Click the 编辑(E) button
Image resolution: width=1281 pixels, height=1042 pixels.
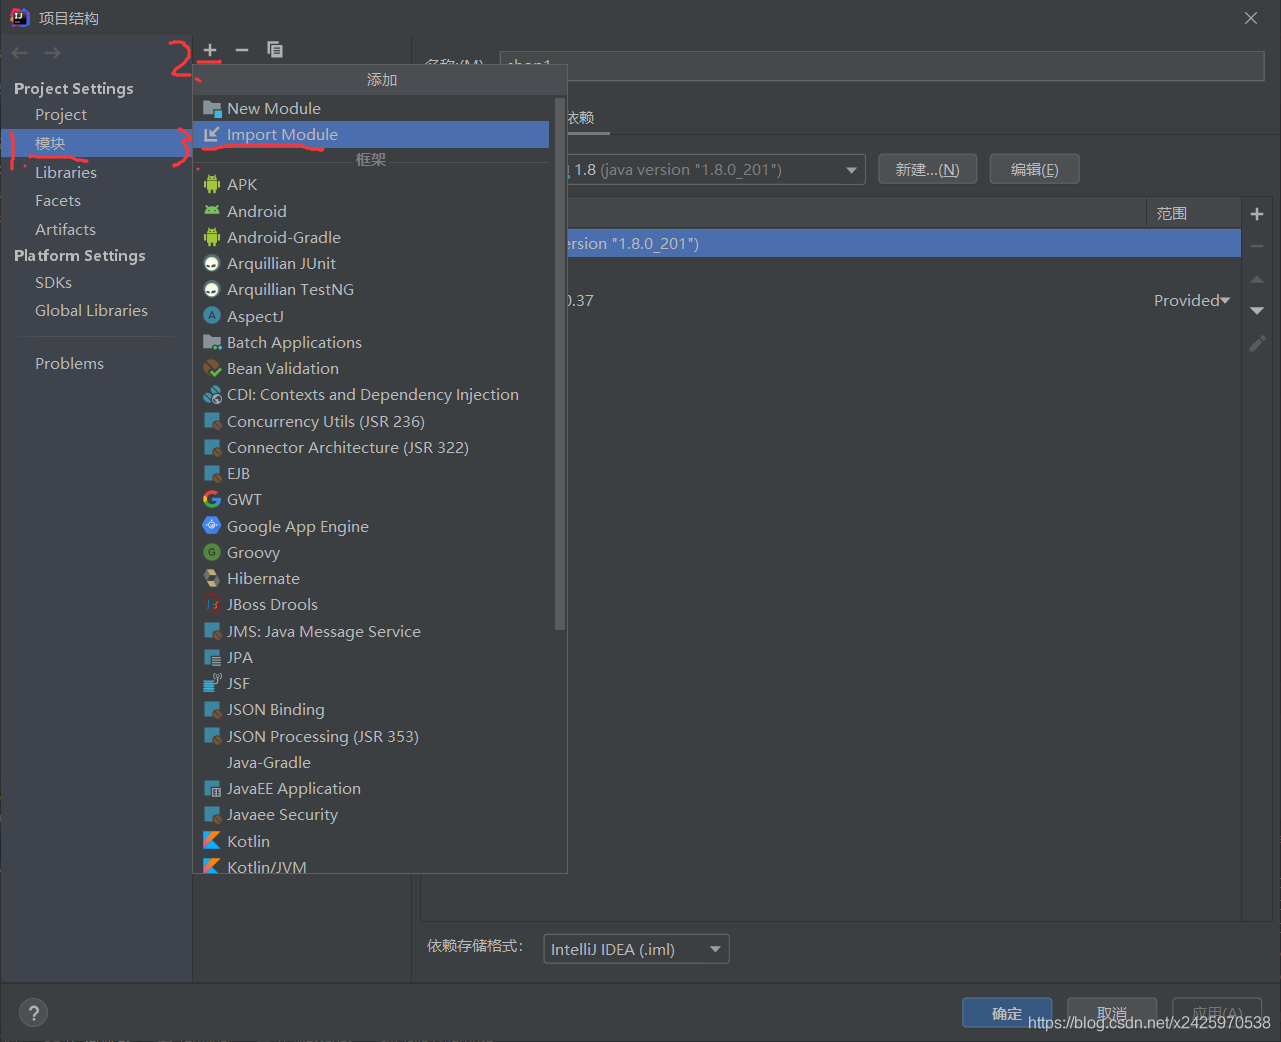pyautogui.click(x=1034, y=169)
